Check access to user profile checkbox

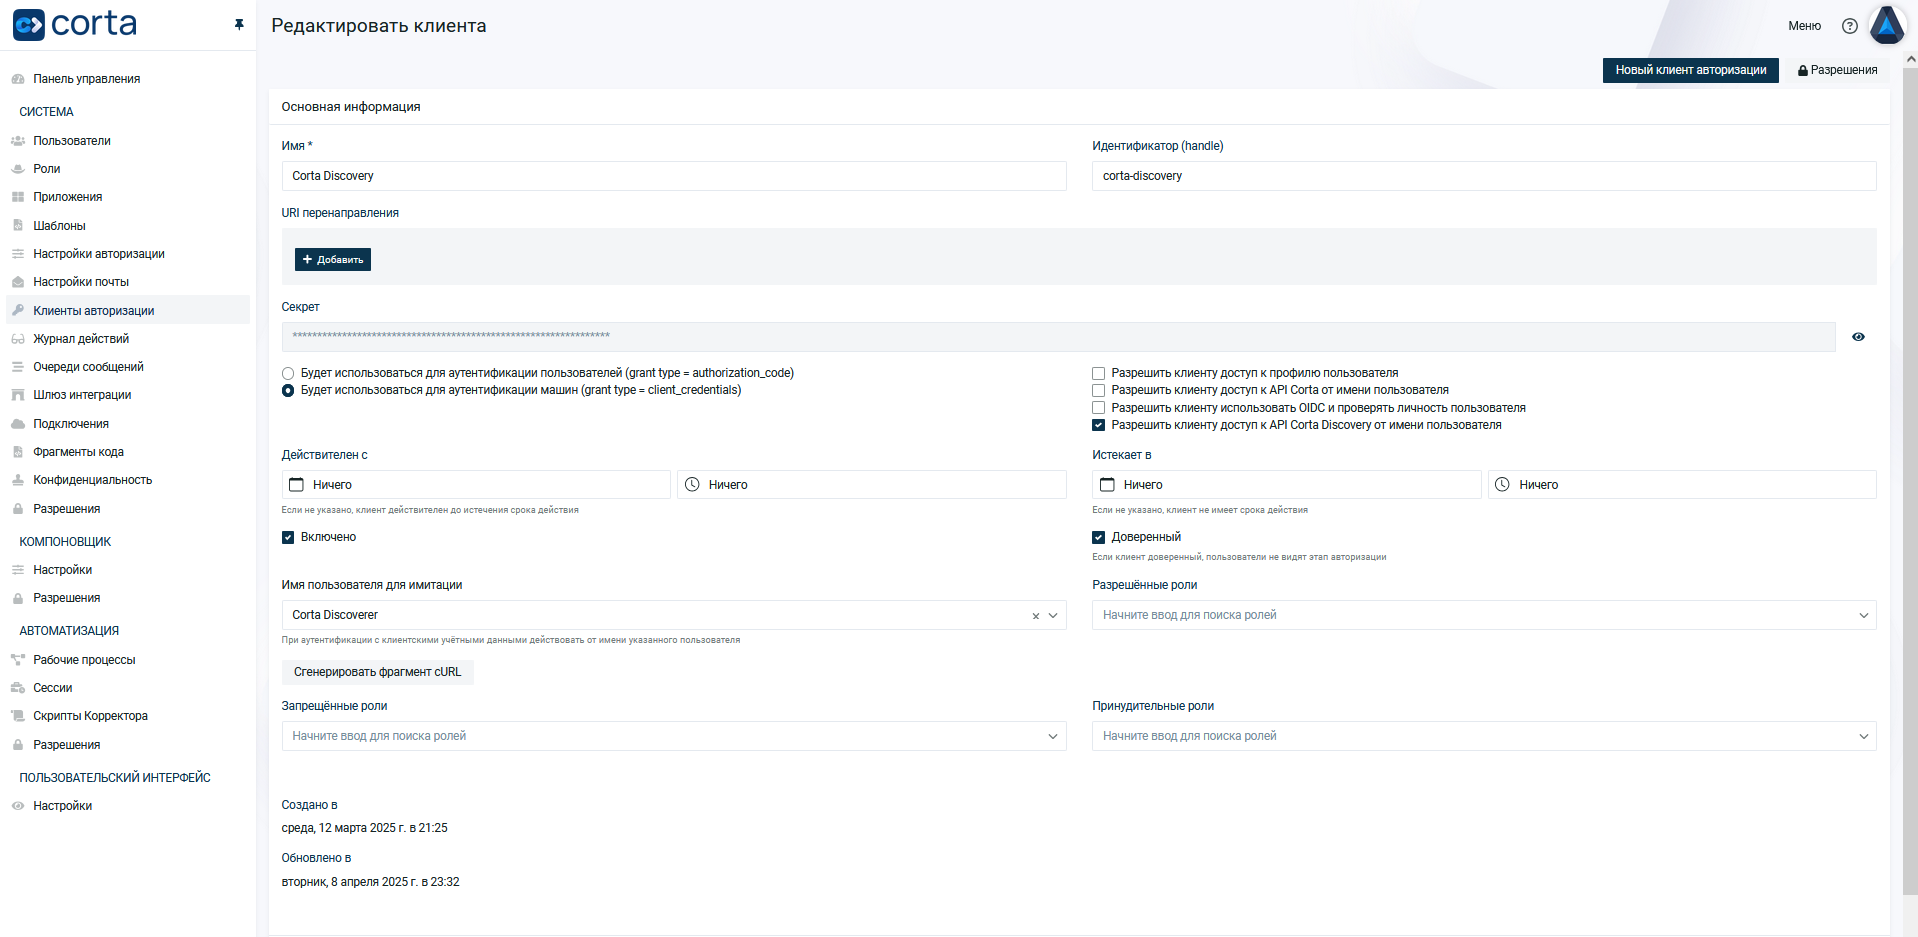coord(1099,373)
